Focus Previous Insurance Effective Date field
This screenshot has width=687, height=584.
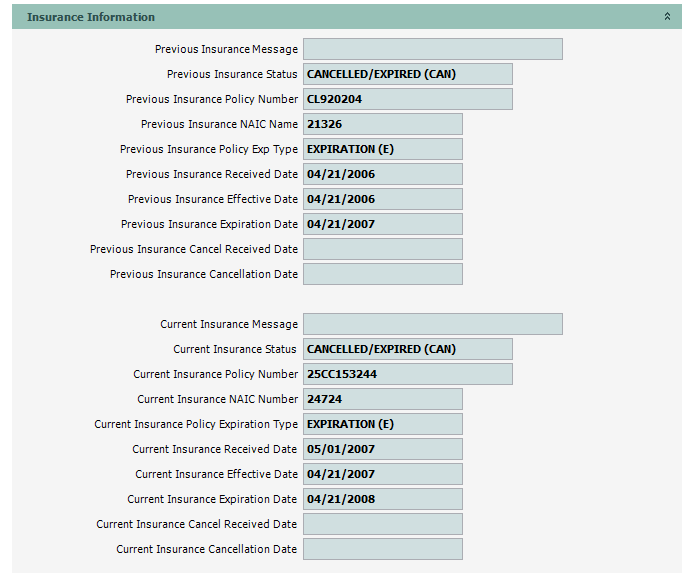[x=382, y=199]
